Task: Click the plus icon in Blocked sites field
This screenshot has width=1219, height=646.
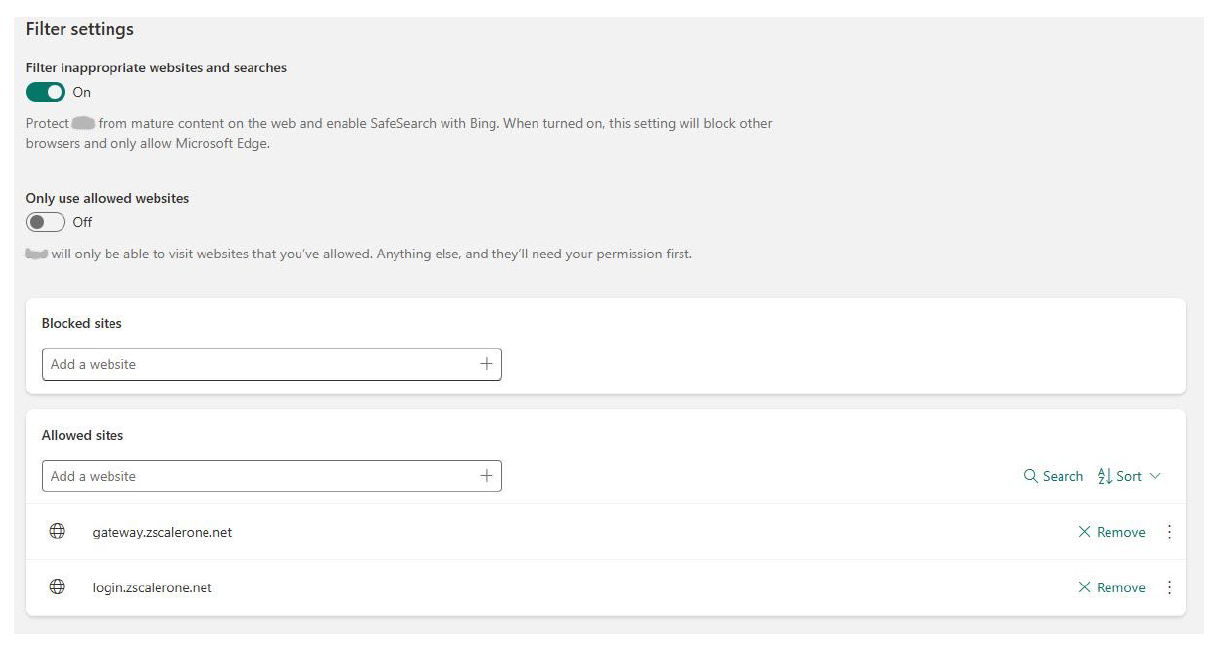Action: pyautogui.click(x=486, y=364)
